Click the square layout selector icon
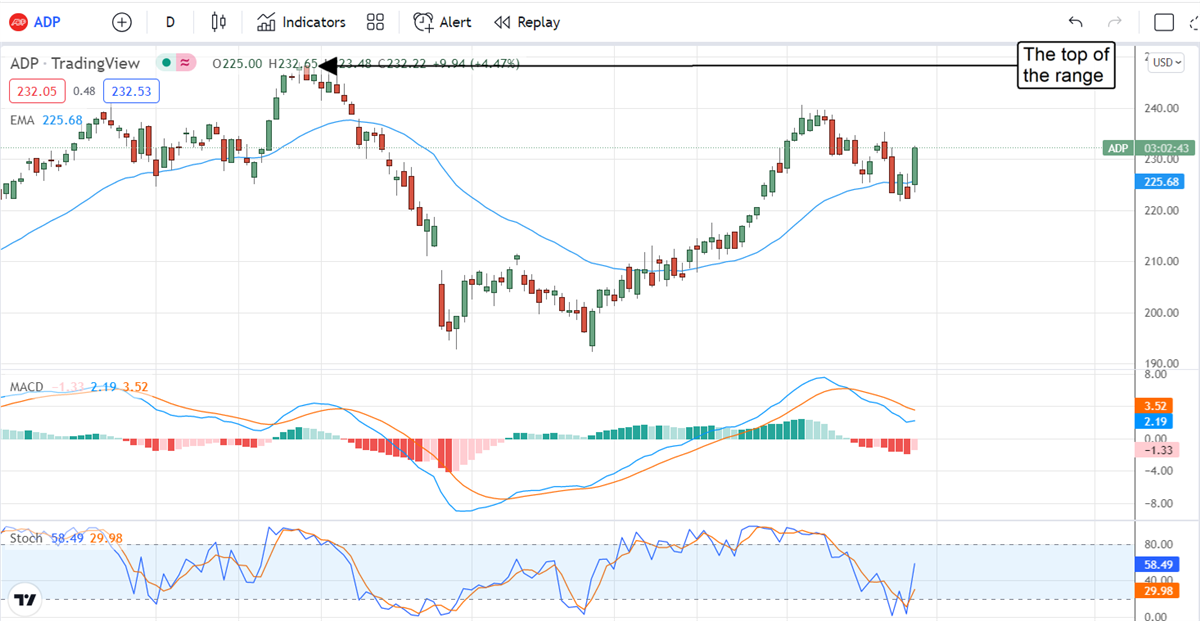 (1164, 22)
